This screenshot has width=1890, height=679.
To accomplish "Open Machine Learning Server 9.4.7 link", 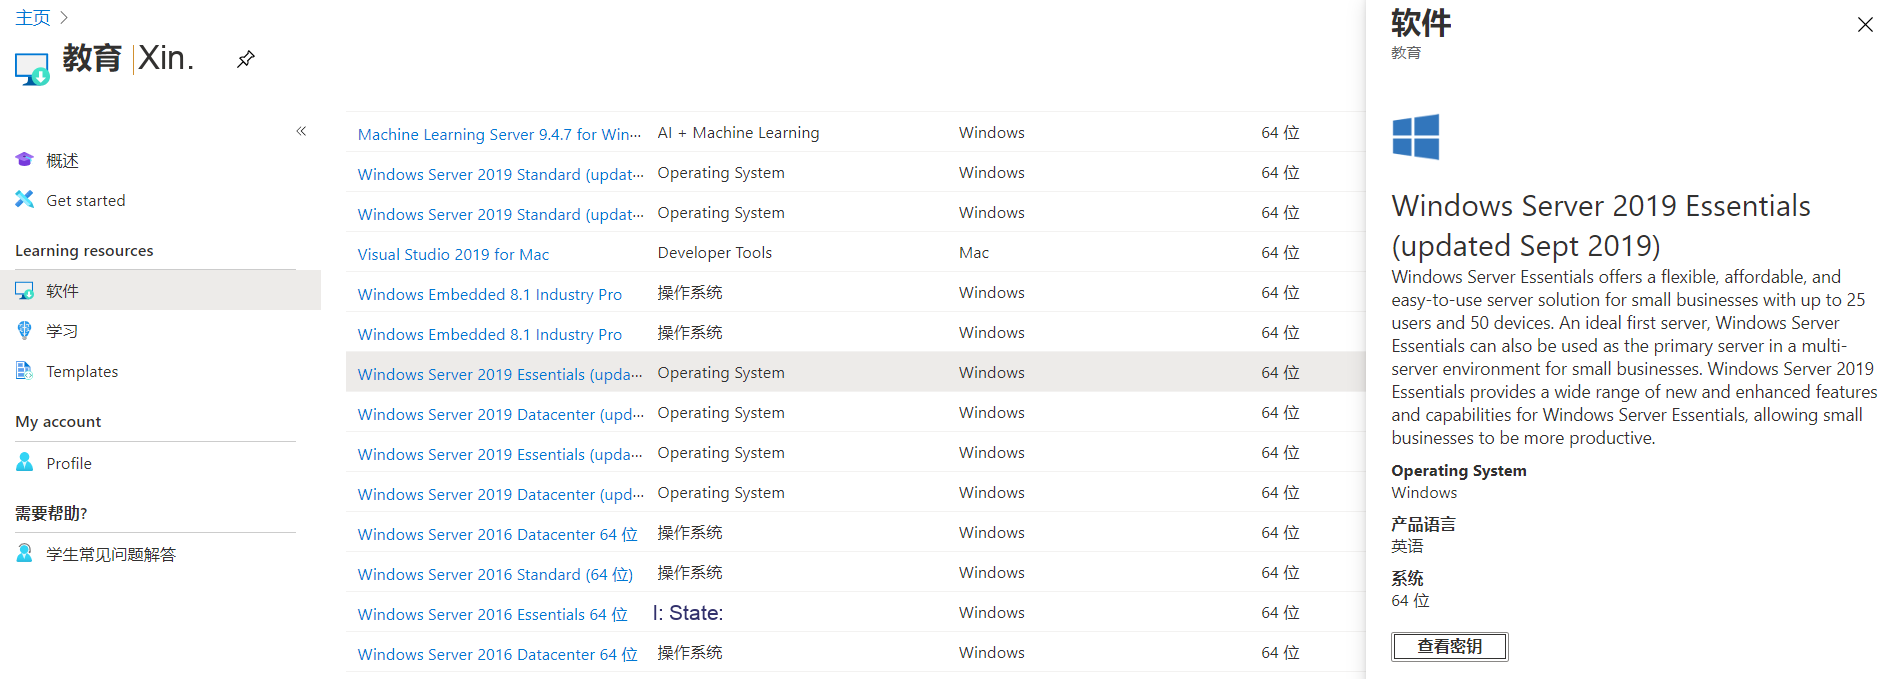I will pos(500,134).
